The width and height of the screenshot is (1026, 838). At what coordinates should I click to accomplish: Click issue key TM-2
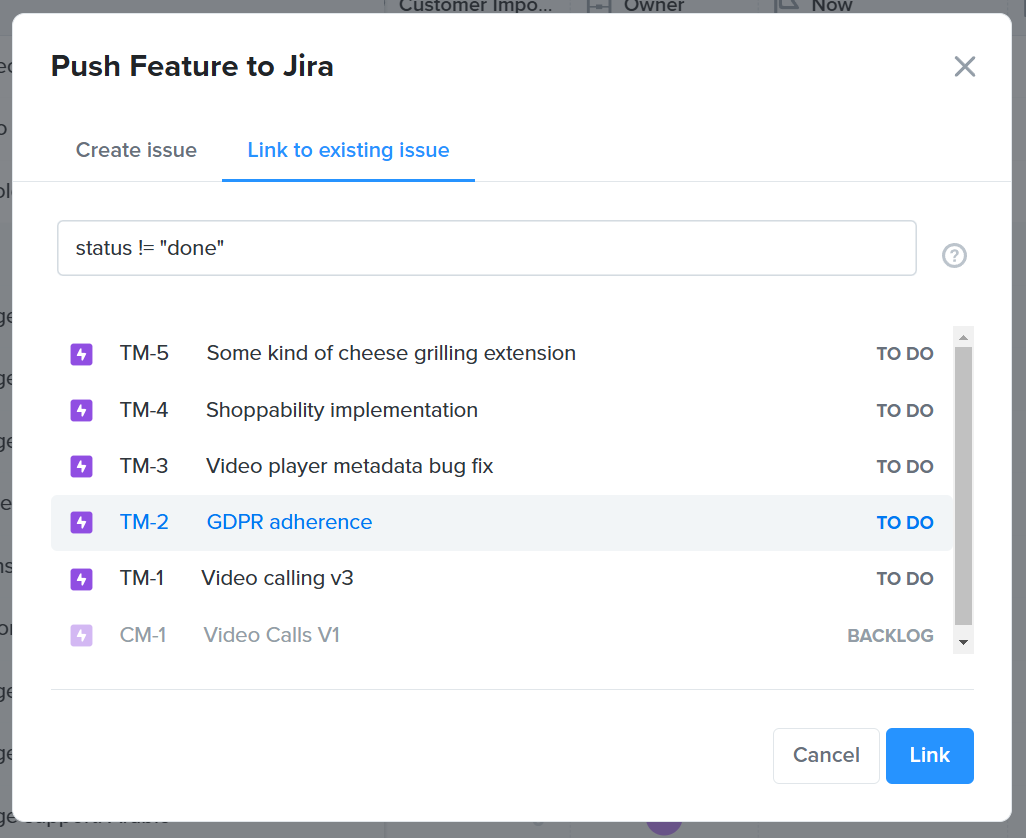click(144, 522)
